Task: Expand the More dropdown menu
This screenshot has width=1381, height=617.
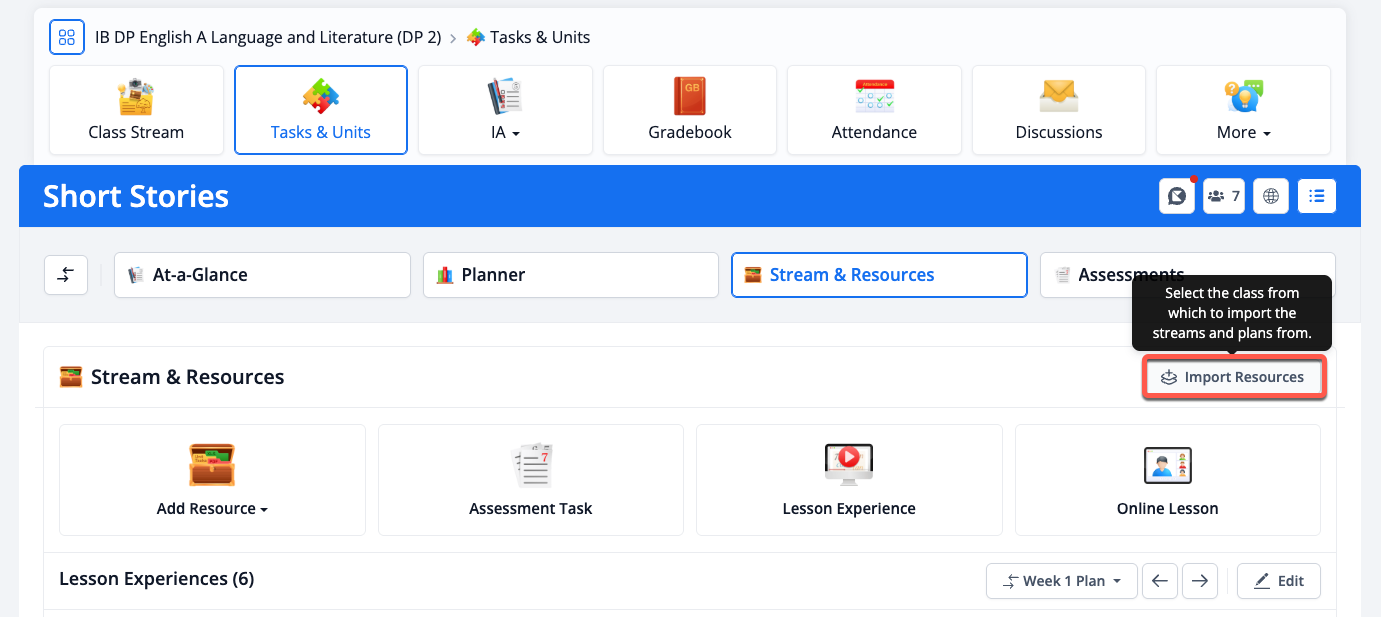Action: pos(1243,110)
